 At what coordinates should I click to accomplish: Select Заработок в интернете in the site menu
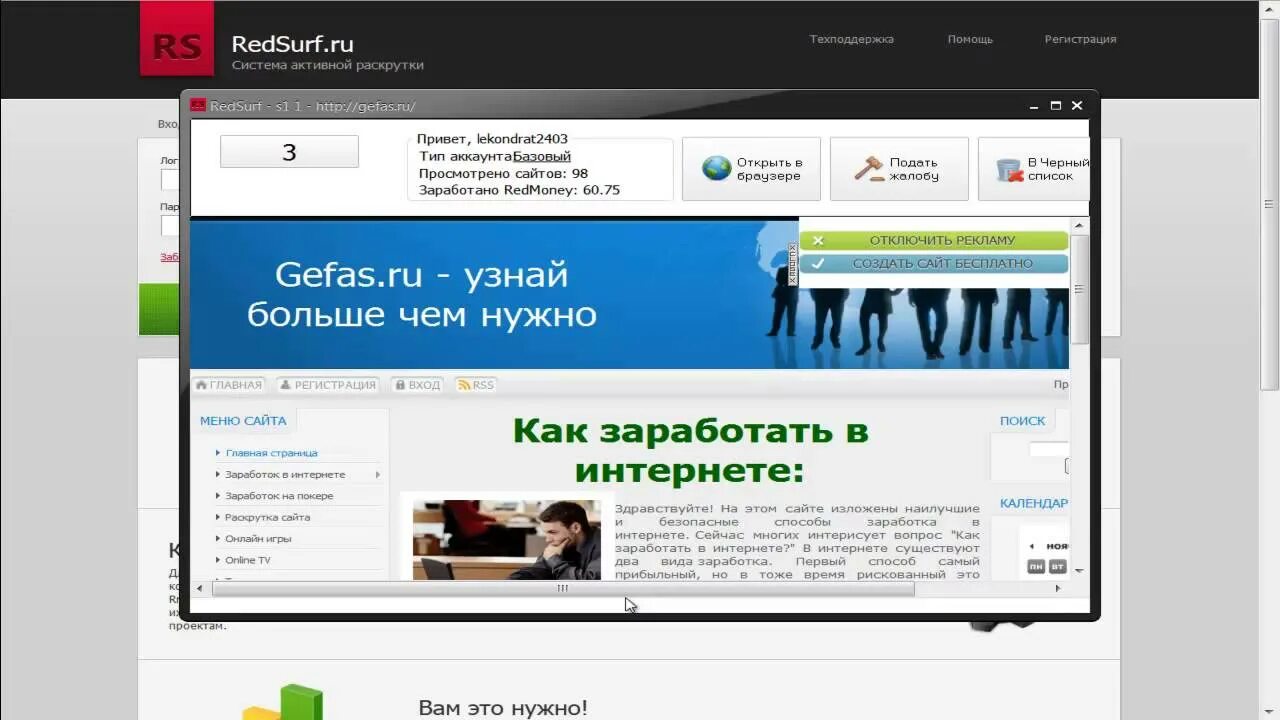(x=285, y=475)
